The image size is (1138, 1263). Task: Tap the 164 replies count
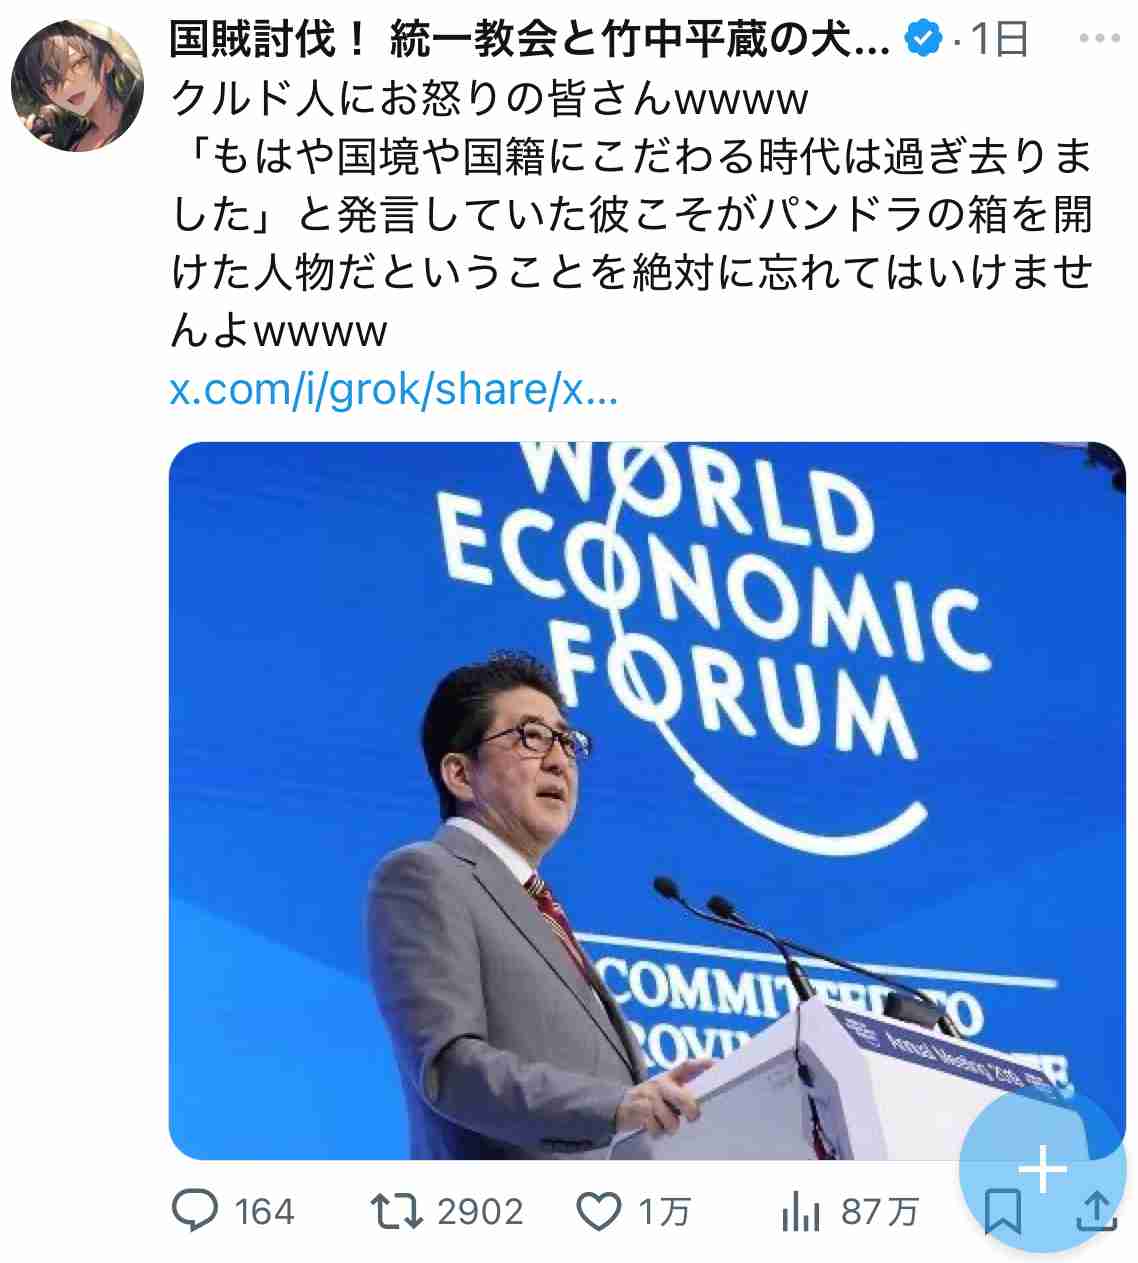coord(264,1212)
